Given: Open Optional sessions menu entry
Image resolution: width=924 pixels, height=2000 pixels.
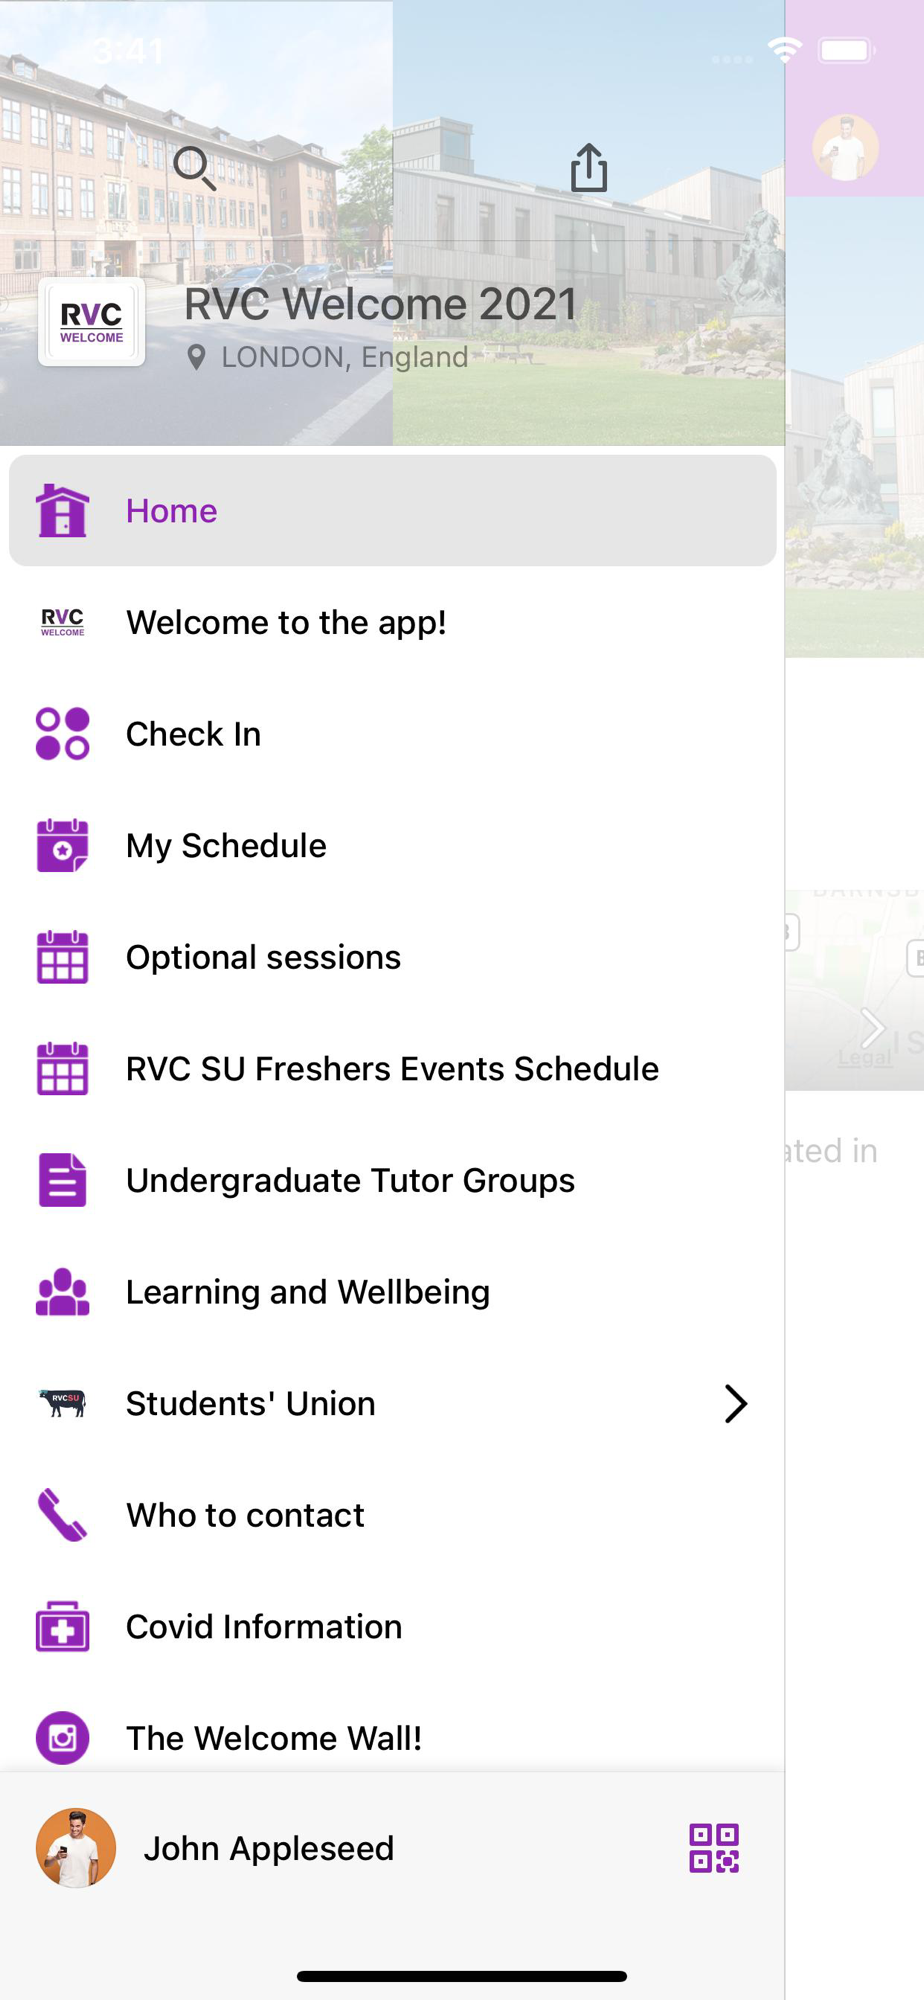Looking at the screenshot, I should click(263, 958).
